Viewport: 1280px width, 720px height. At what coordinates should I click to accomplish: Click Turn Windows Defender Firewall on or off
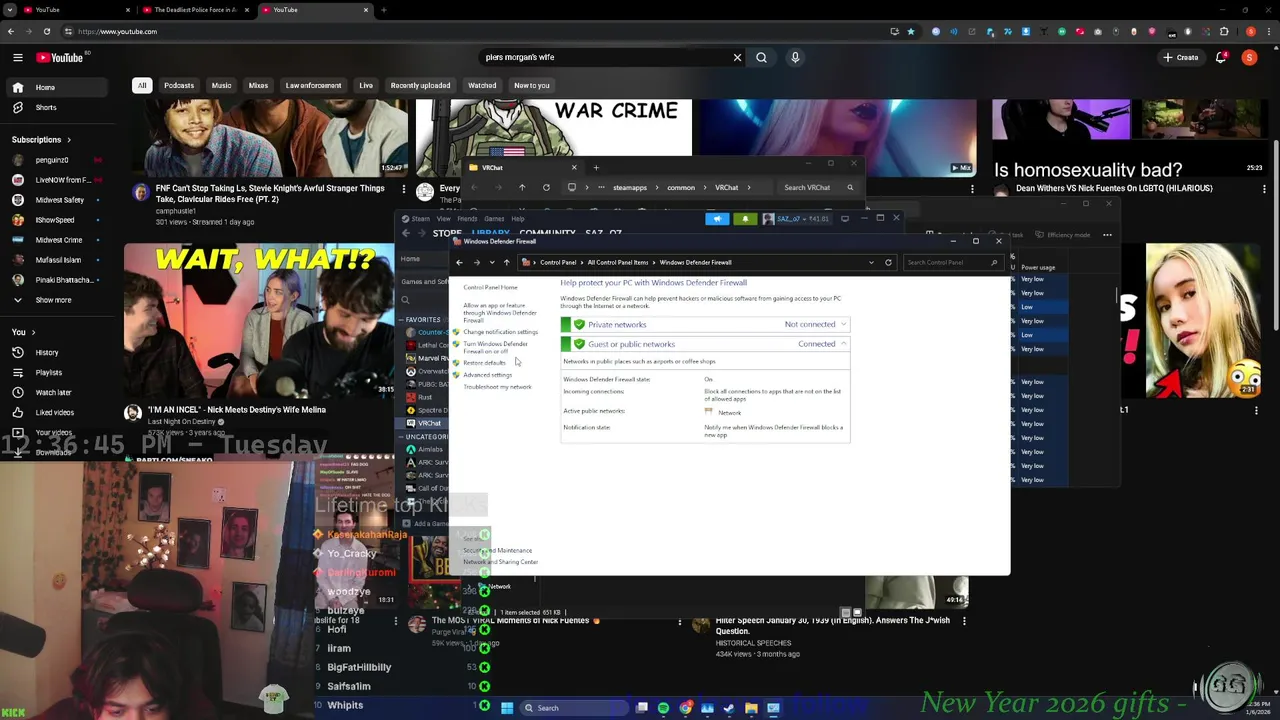tap(495, 348)
